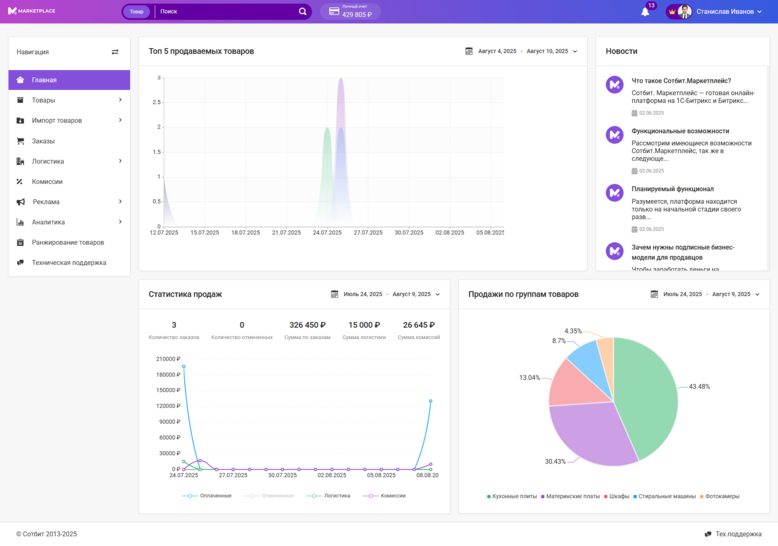
Task: Click into the Поиск search field
Action: [x=225, y=12]
